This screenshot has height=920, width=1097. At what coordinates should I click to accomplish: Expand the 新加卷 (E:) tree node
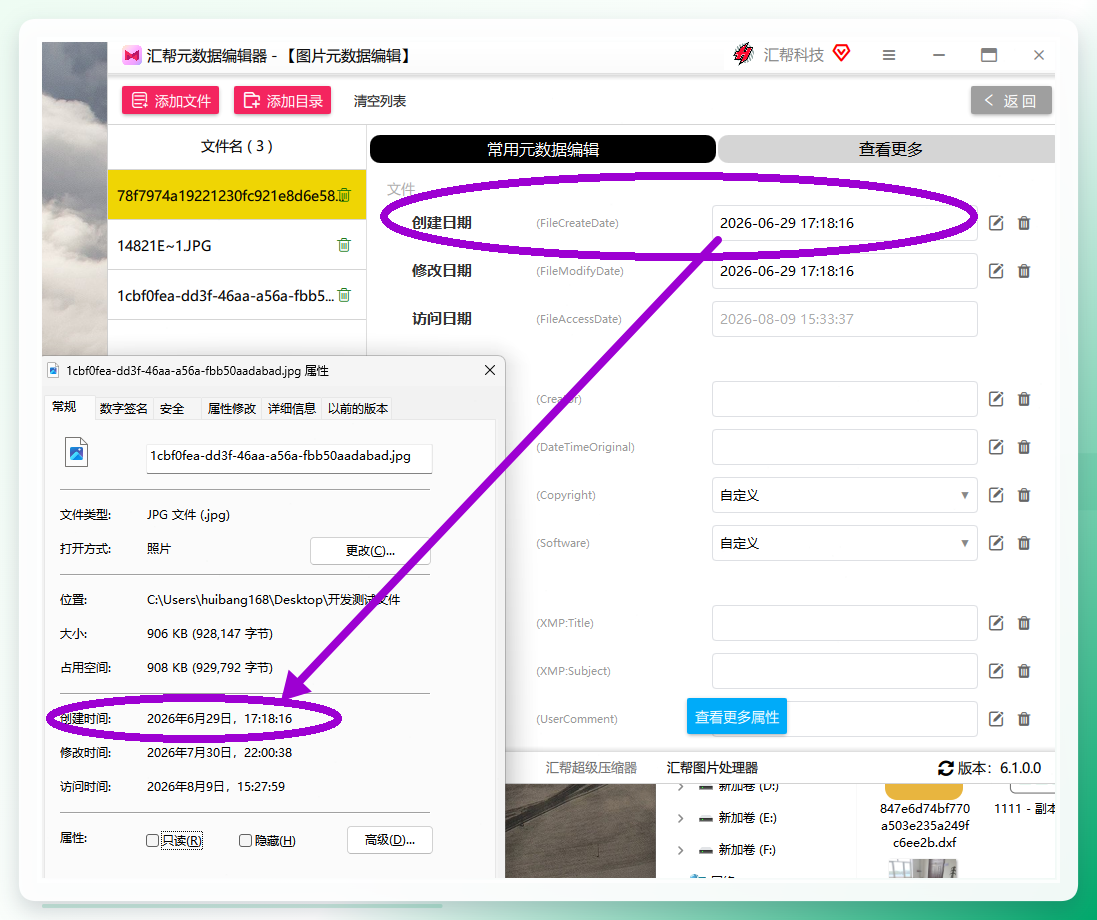point(680,818)
